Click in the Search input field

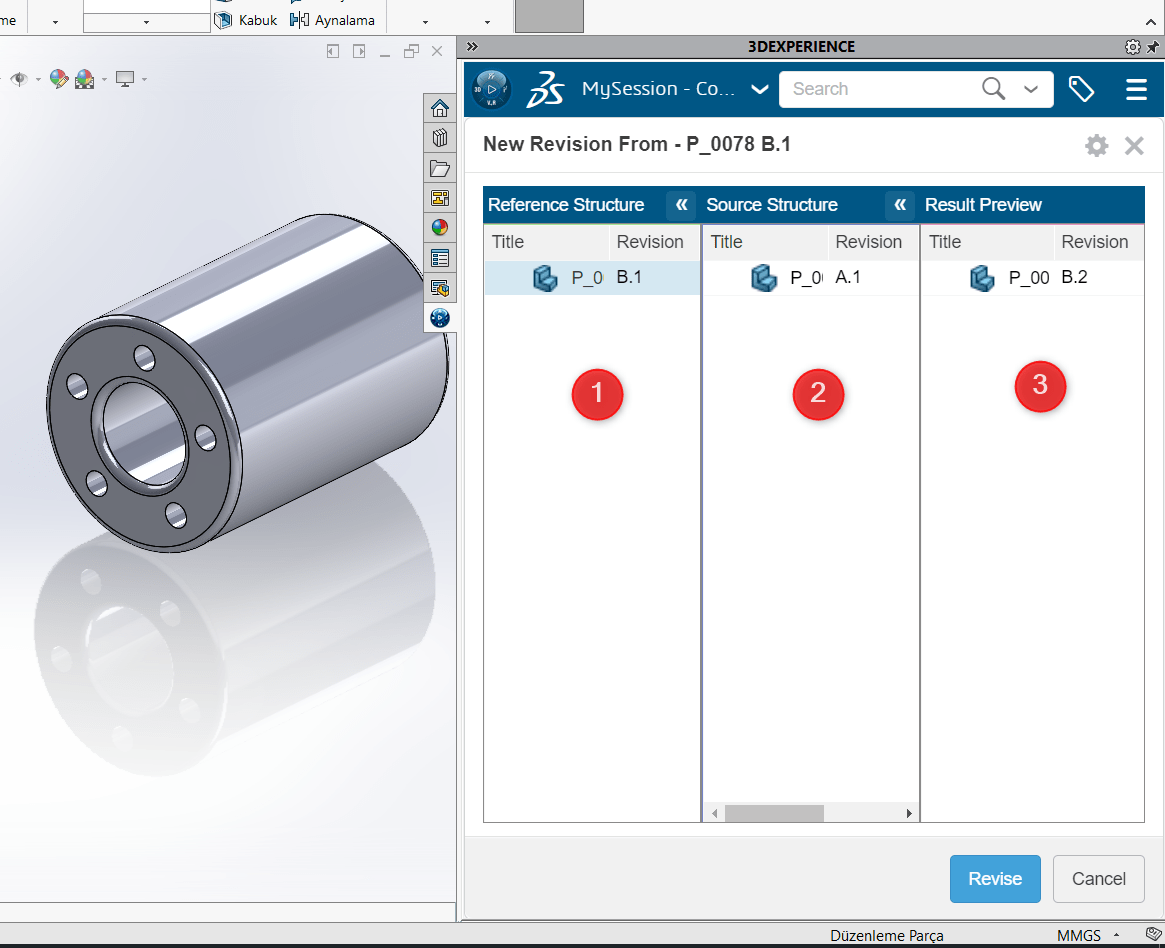coord(880,89)
